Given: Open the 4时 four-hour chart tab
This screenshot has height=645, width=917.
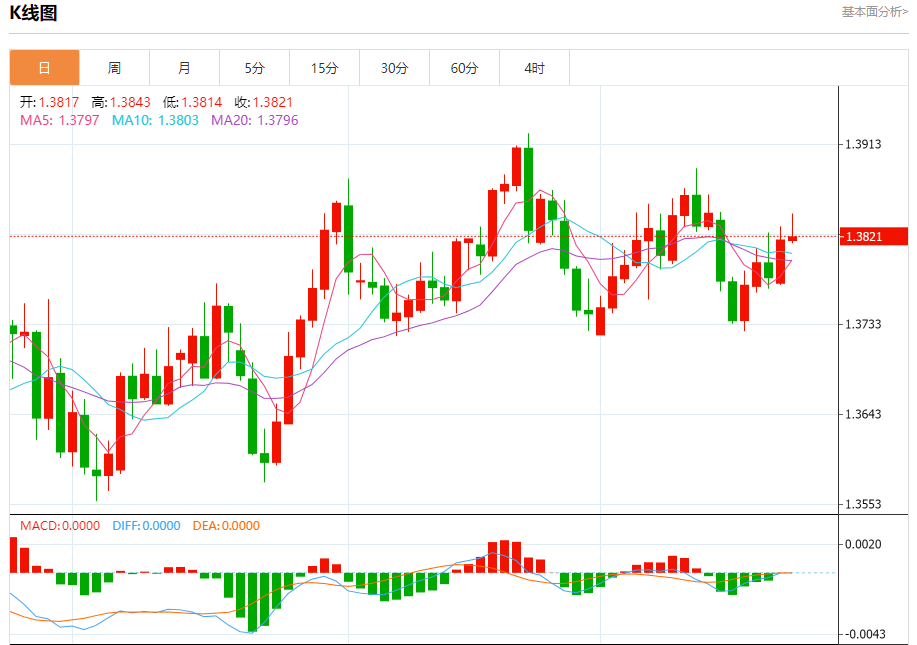Looking at the screenshot, I should (x=535, y=68).
